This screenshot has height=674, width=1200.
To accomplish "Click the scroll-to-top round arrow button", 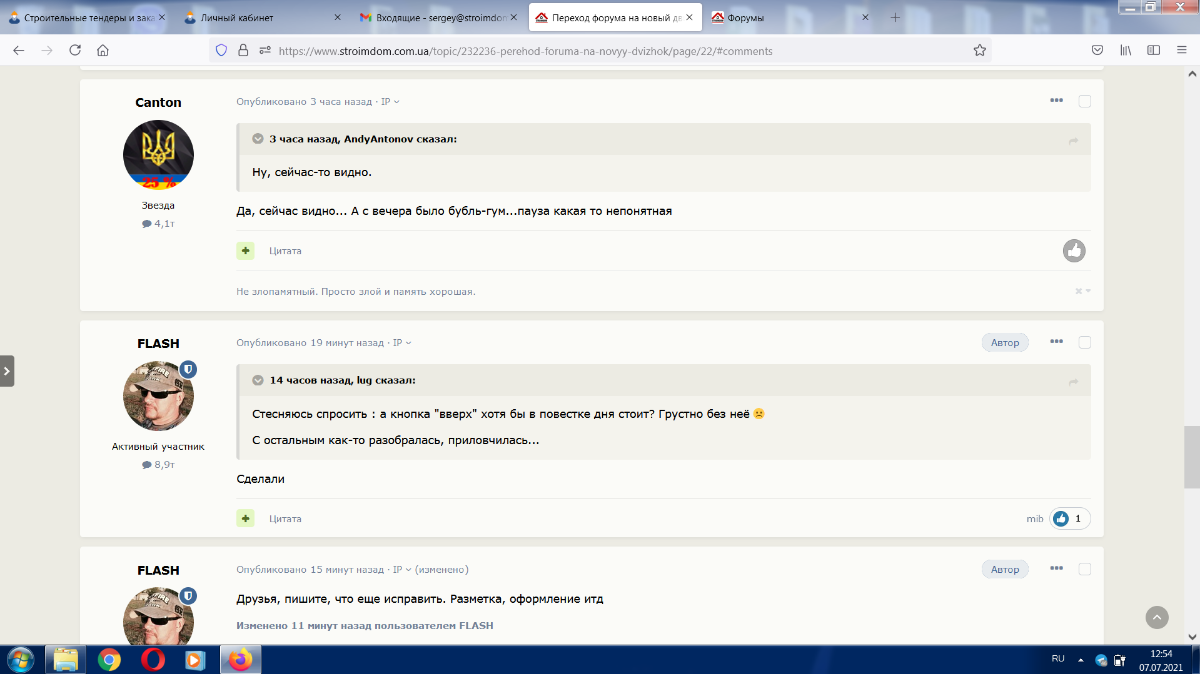I will click(x=1156, y=617).
